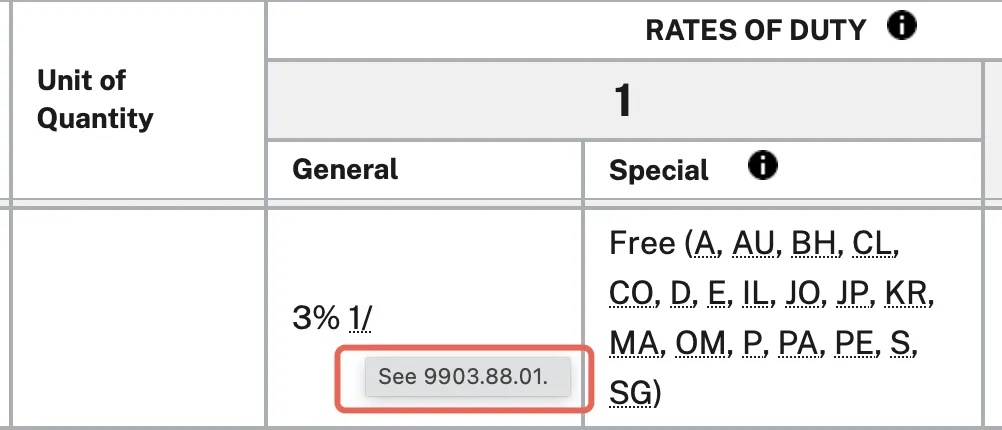Click the BH special program code

pos(815,243)
